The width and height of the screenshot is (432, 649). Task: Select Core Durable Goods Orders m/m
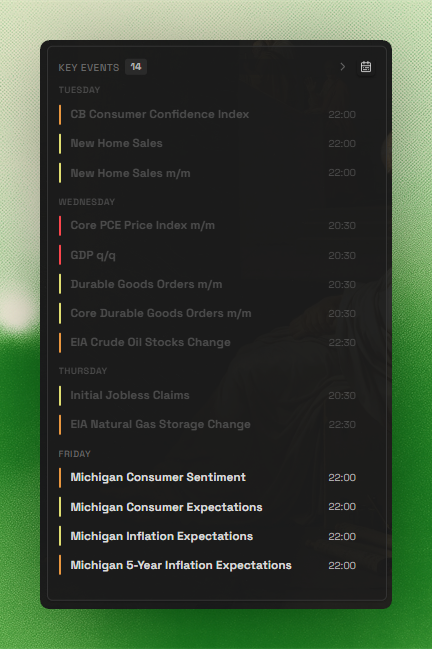pyautogui.click(x=208, y=313)
